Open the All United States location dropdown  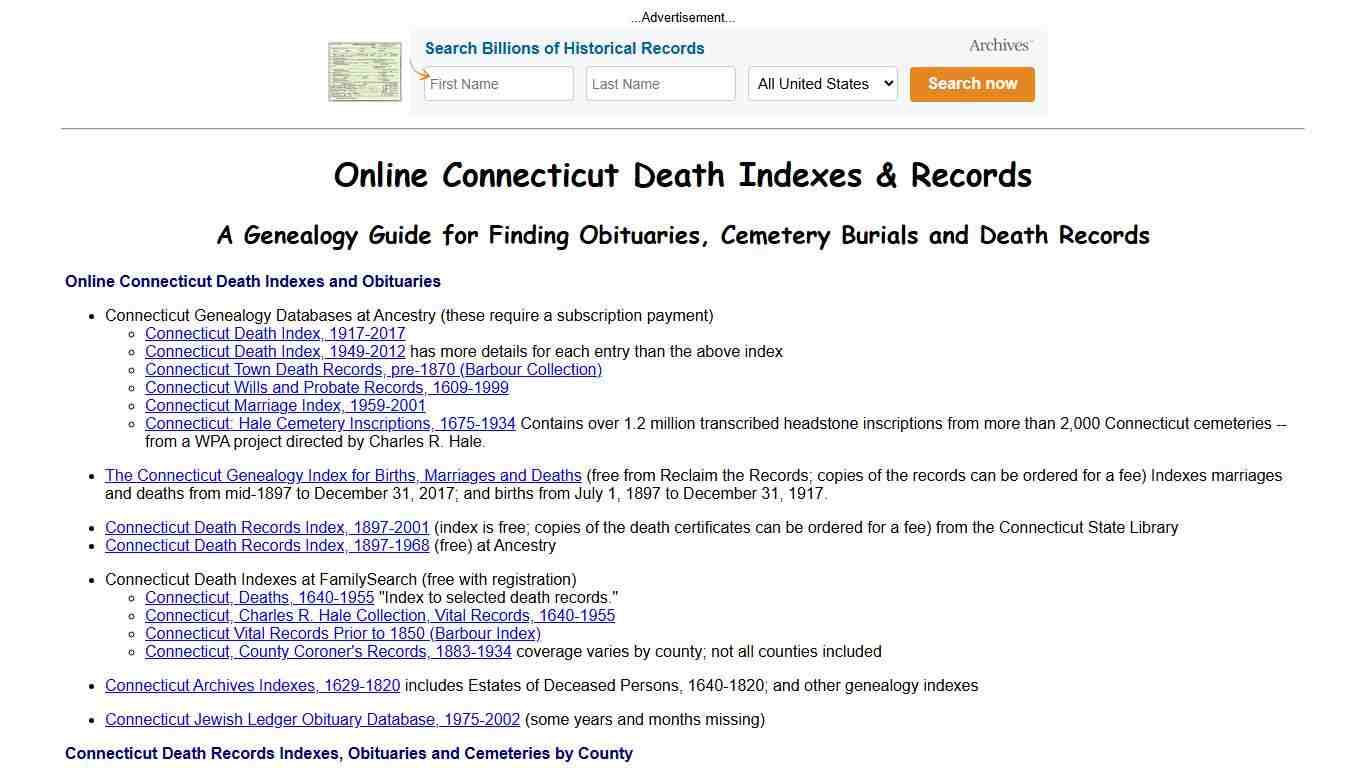pyautogui.click(x=822, y=84)
